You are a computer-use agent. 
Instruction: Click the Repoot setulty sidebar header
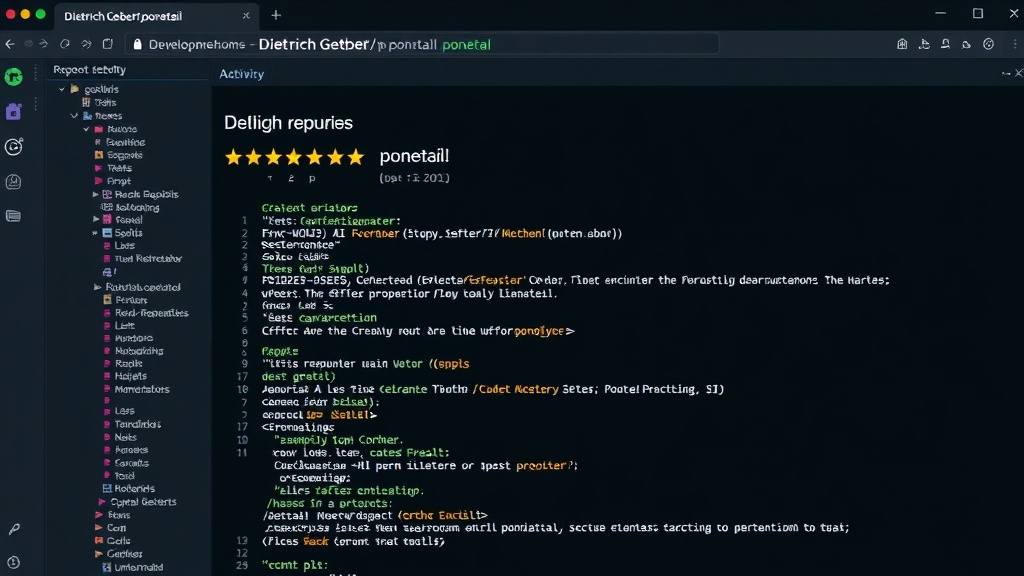coord(89,69)
